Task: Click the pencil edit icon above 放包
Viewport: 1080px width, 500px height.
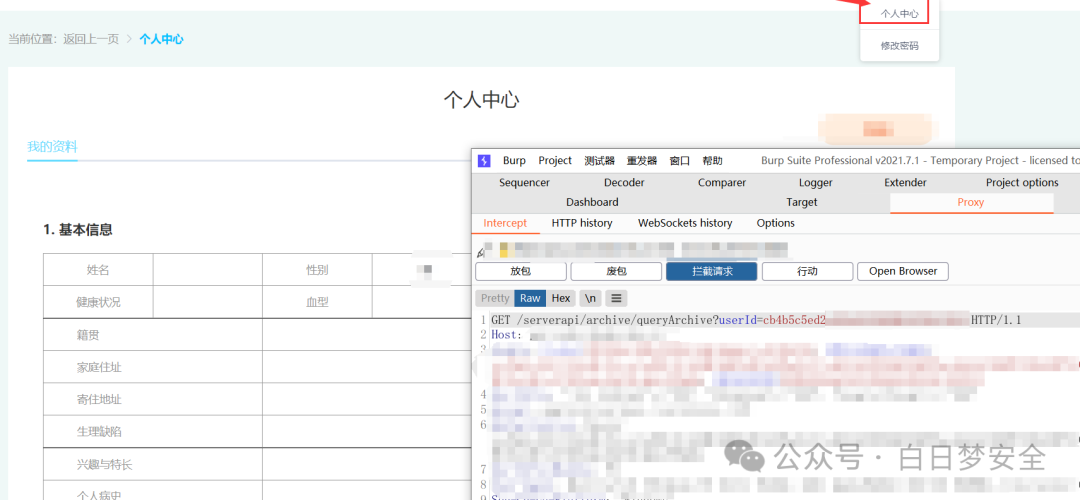Action: 480,252
